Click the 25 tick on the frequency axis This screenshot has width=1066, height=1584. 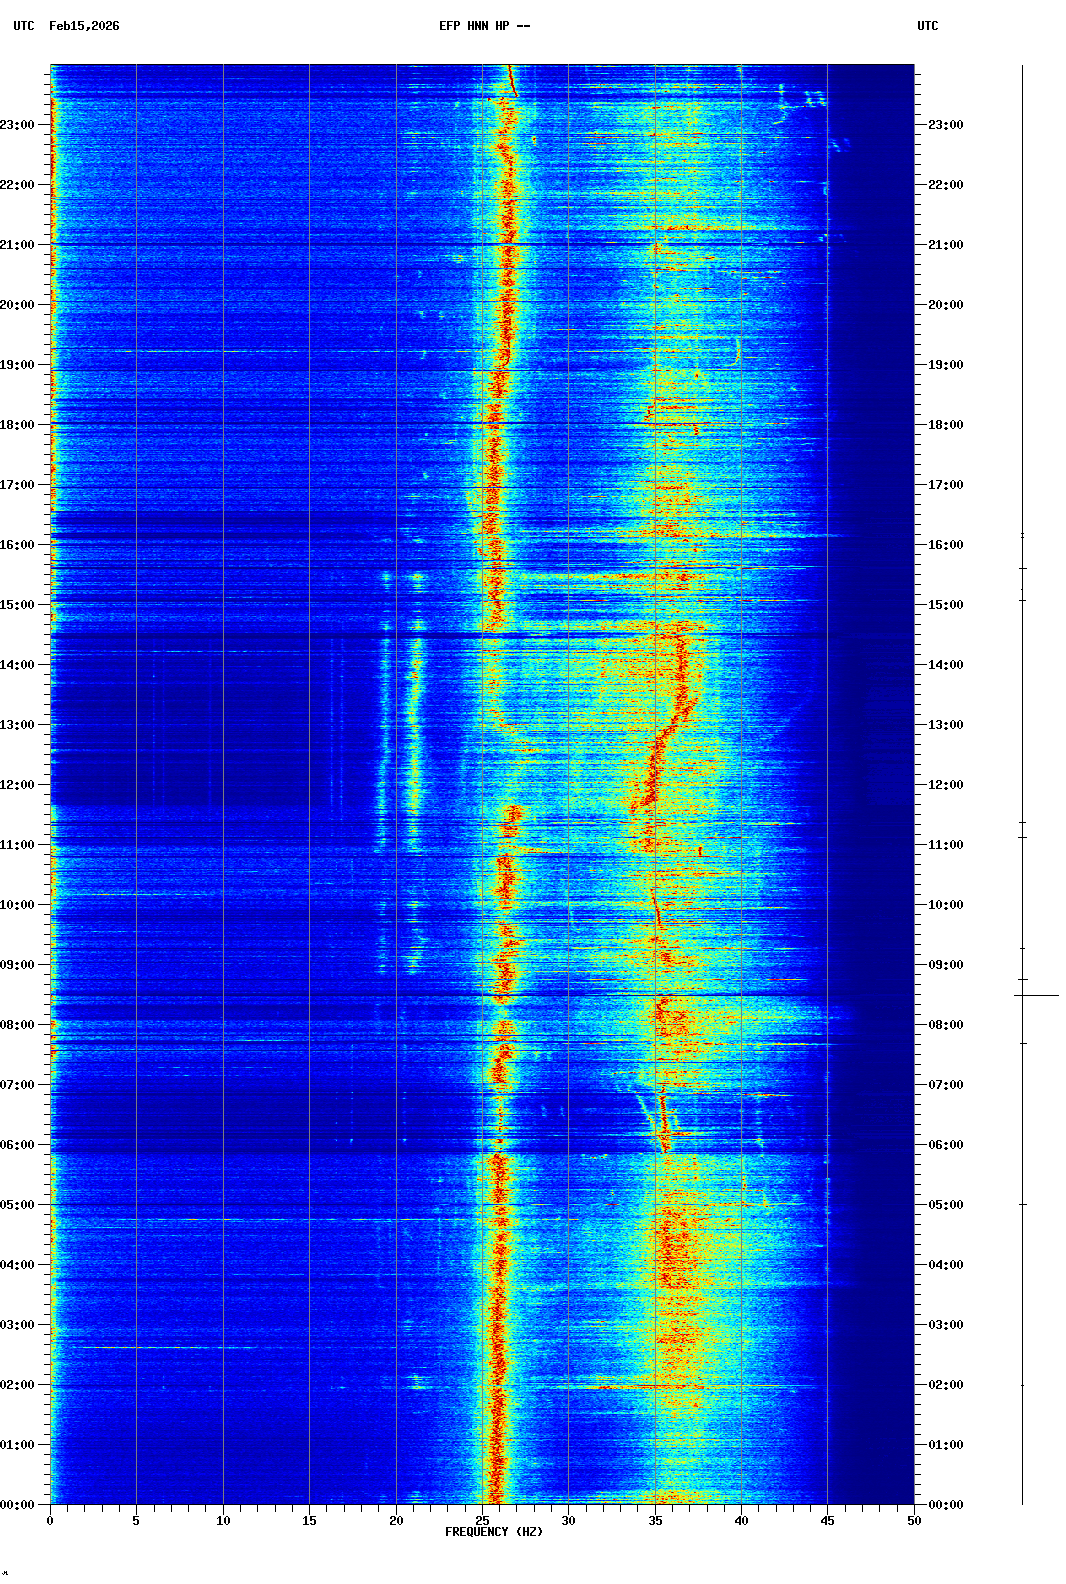tap(482, 1521)
